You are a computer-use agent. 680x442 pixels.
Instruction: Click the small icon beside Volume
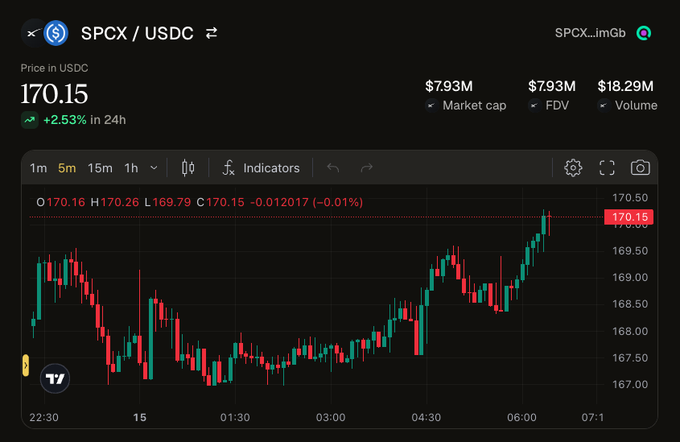pyautogui.click(x=604, y=105)
